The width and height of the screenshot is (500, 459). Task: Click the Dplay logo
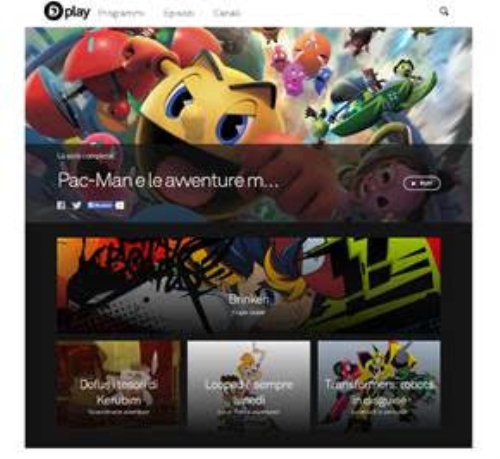click(67, 11)
